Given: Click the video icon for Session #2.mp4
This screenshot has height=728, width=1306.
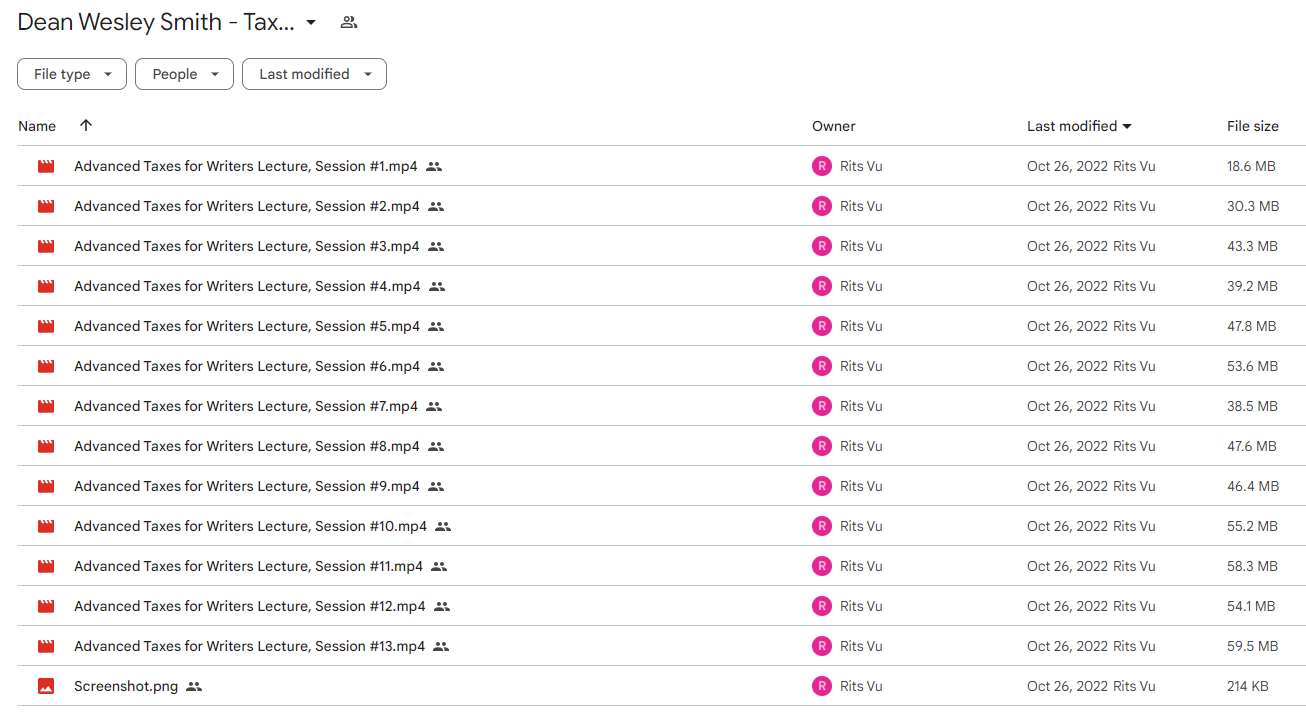Looking at the screenshot, I should click(46, 206).
